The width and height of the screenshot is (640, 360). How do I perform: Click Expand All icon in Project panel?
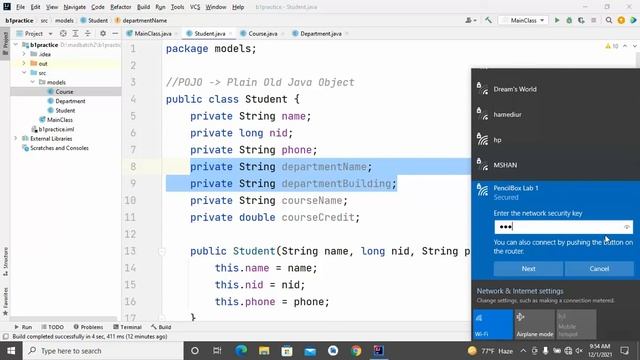[76, 33]
